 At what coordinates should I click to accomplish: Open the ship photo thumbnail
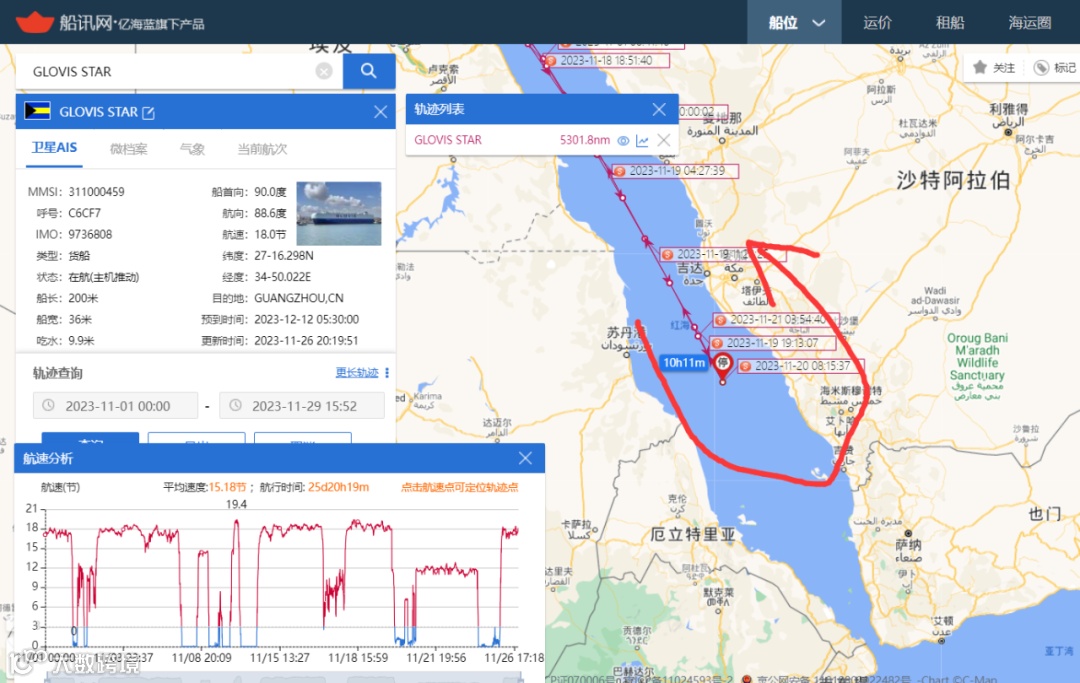coord(339,213)
